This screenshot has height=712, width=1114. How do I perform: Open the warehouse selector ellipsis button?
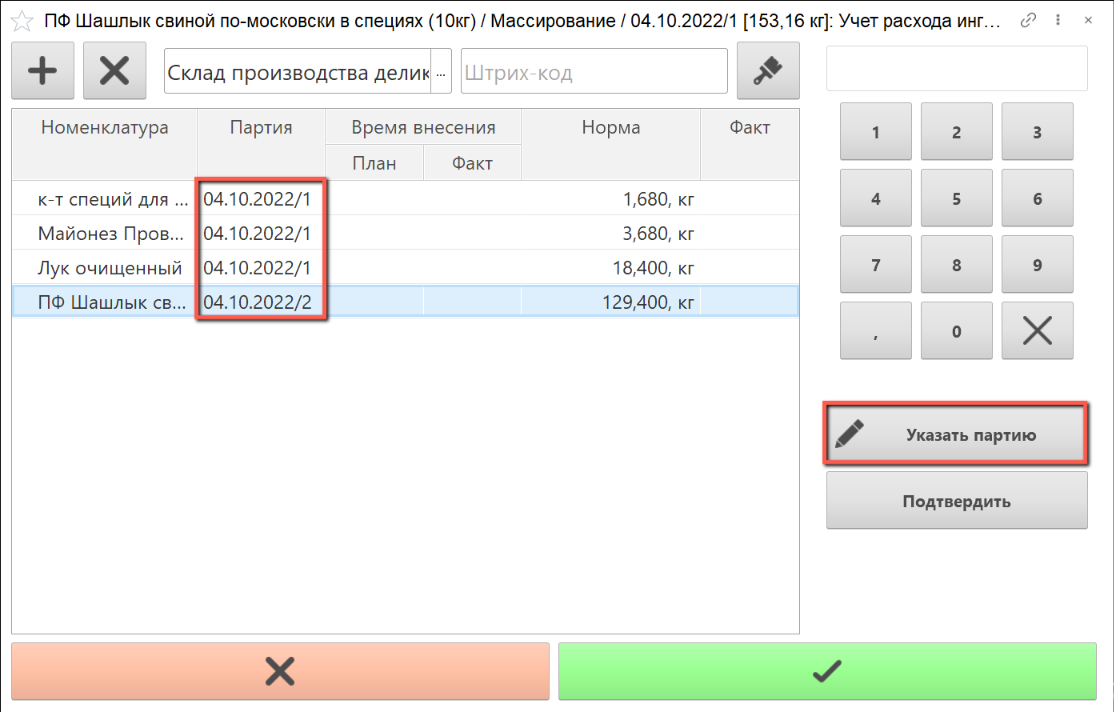point(441,72)
